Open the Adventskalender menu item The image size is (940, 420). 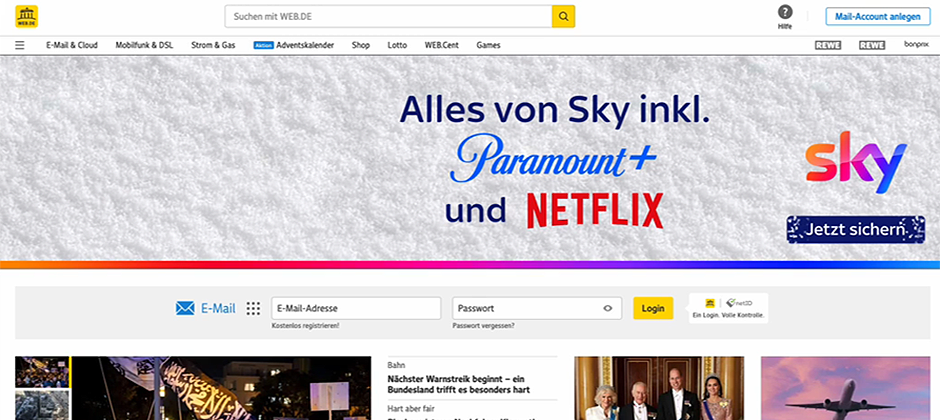pyautogui.click(x=305, y=45)
